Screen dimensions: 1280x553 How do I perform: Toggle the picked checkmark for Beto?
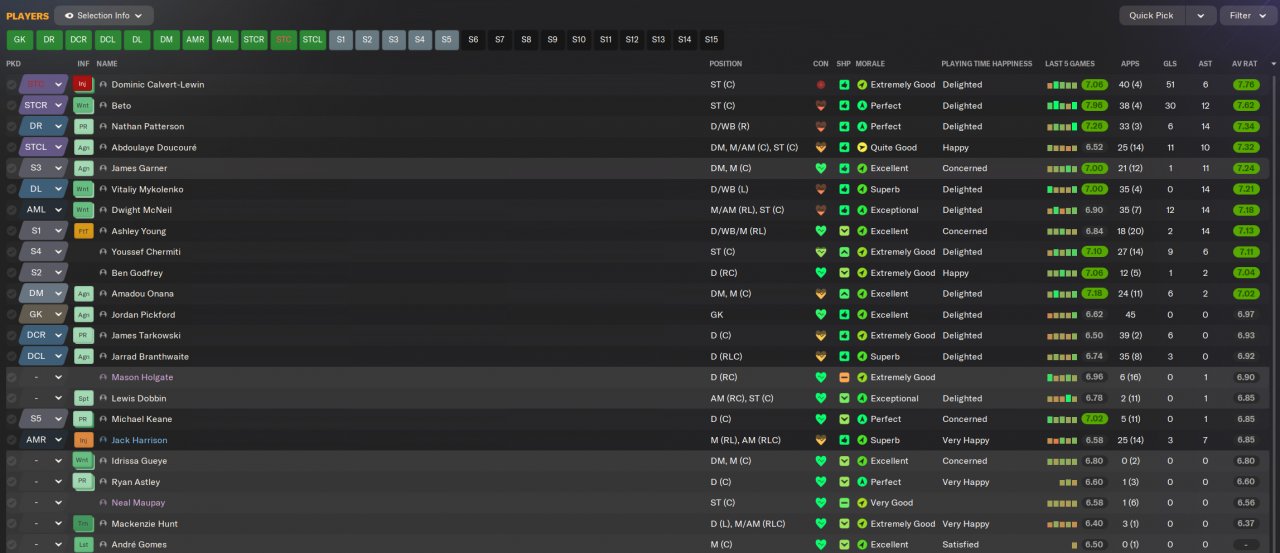click(11, 106)
